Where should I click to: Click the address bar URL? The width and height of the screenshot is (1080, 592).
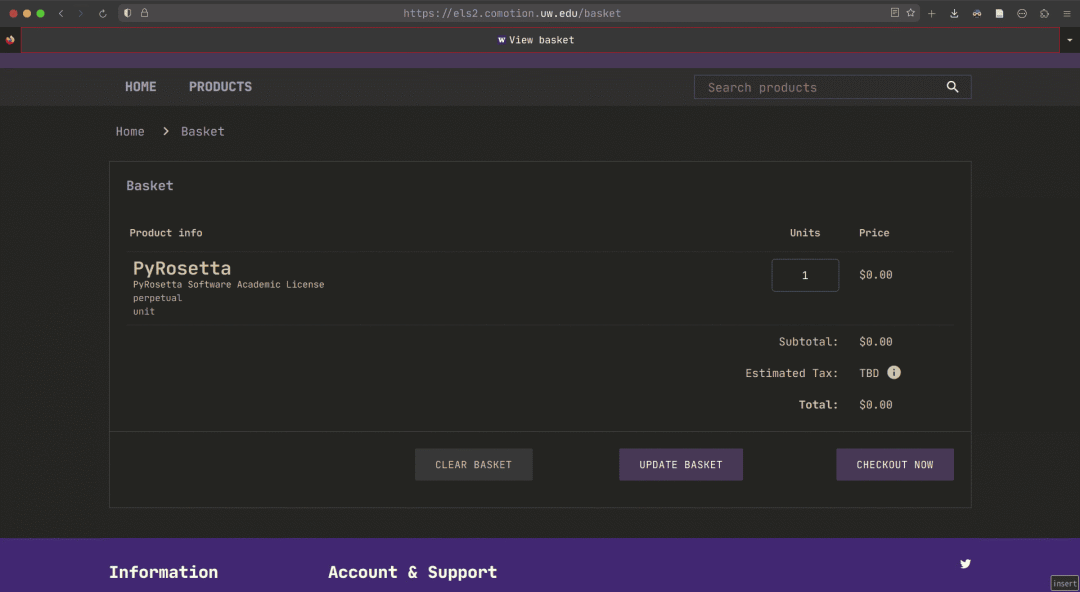click(512, 13)
